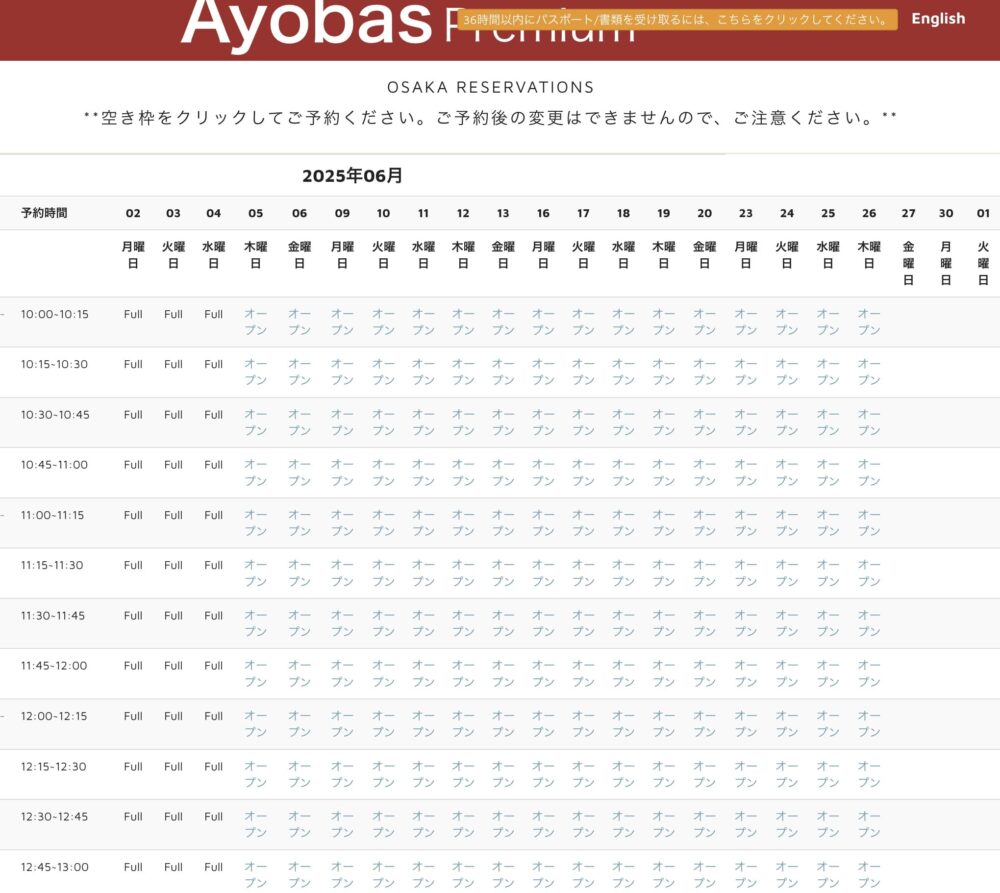This screenshot has height=893, width=1000.
Task: Reserve open slot June 16 at 10:00-10:15
Action: pyautogui.click(x=543, y=322)
